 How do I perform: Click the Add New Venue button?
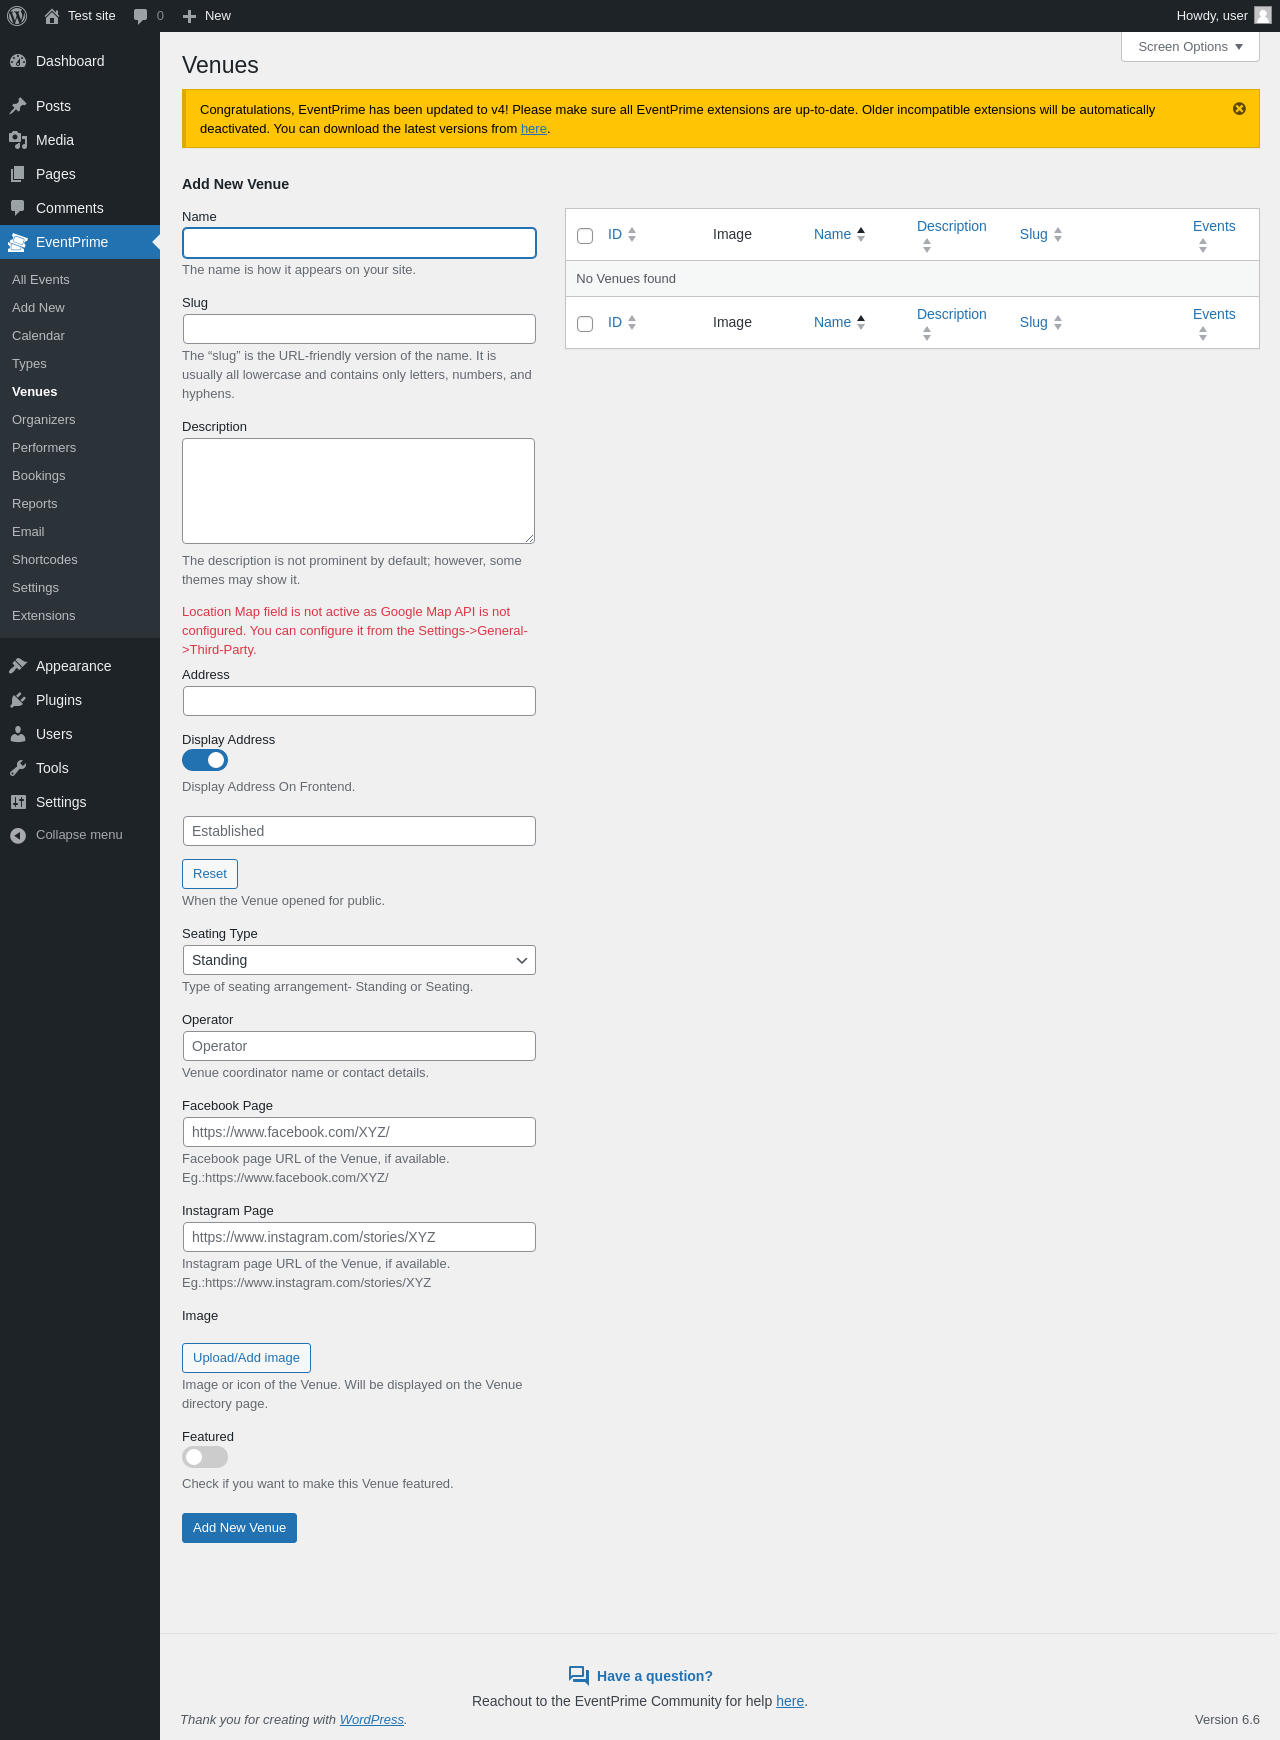point(239,1528)
